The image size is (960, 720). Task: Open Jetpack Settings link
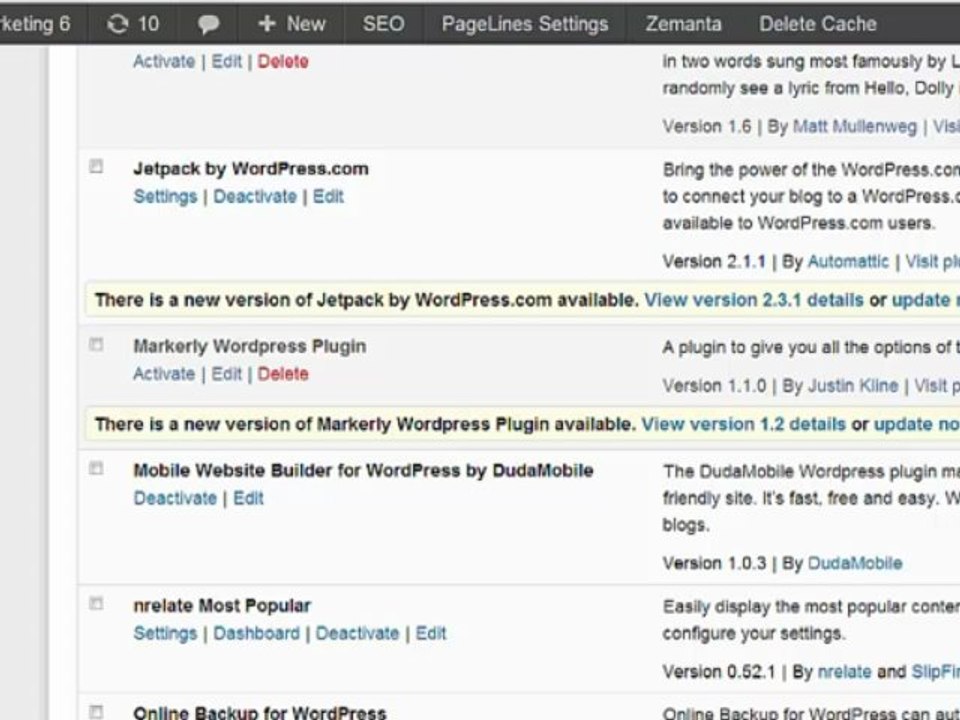165,197
